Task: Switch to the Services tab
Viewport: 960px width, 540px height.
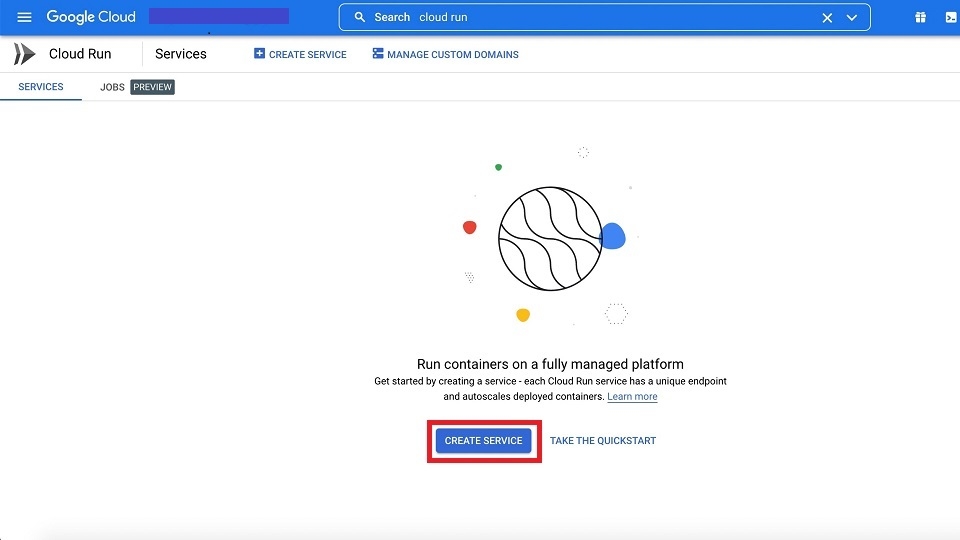Action: coord(41,87)
